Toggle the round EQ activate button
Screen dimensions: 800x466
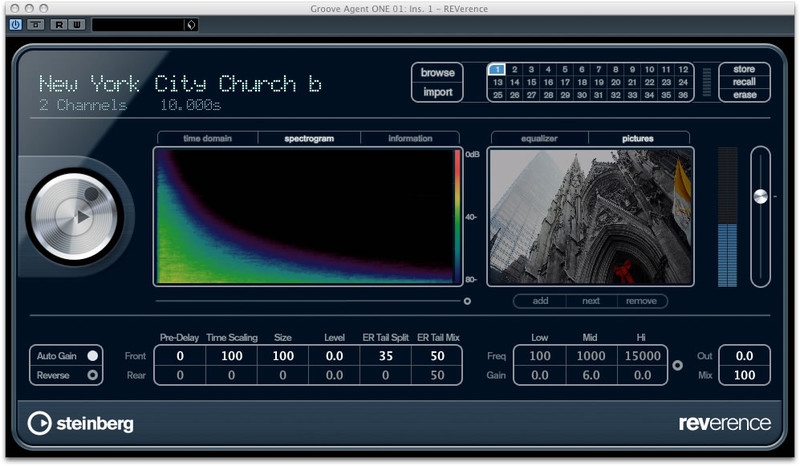point(678,365)
